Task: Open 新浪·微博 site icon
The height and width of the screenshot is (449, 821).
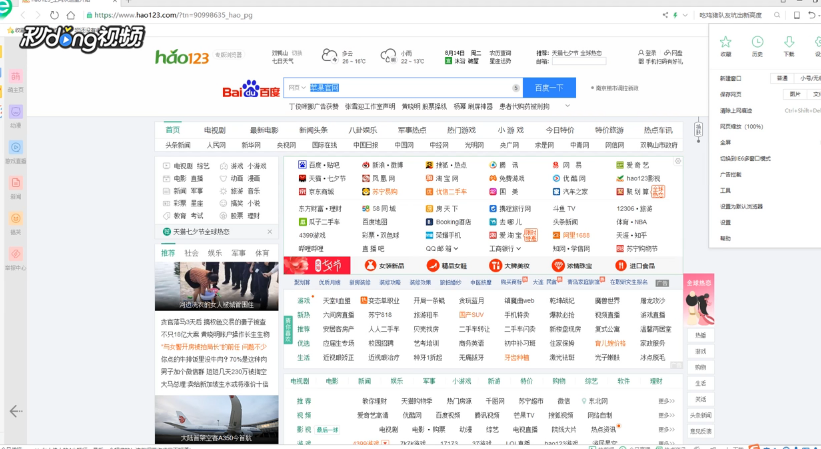Action: click(x=366, y=165)
